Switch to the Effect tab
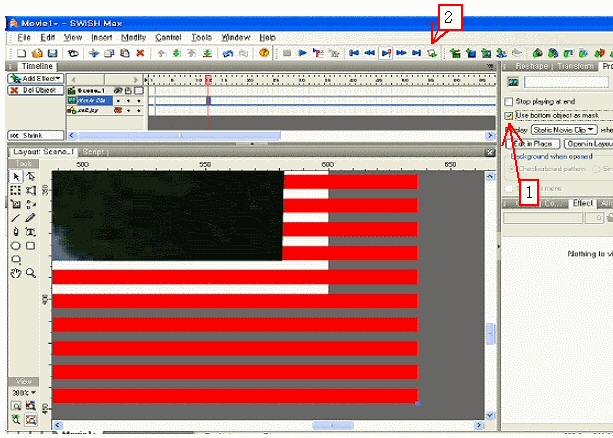Image resolution: width=613 pixels, height=438 pixels. tap(582, 203)
